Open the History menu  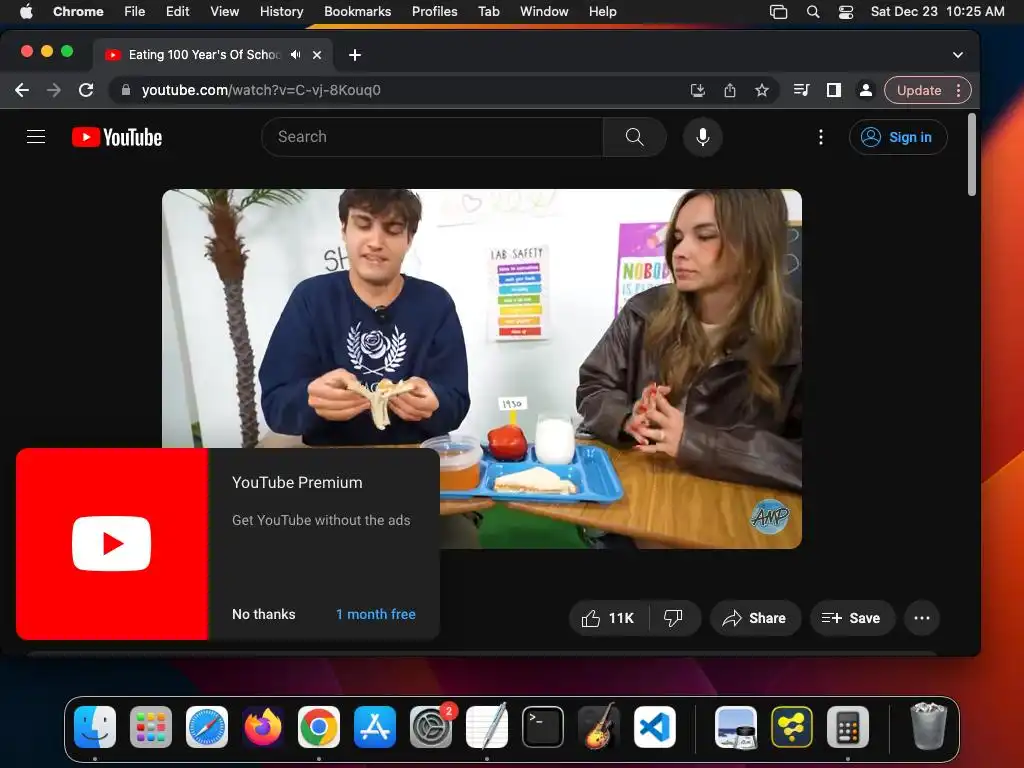point(281,11)
